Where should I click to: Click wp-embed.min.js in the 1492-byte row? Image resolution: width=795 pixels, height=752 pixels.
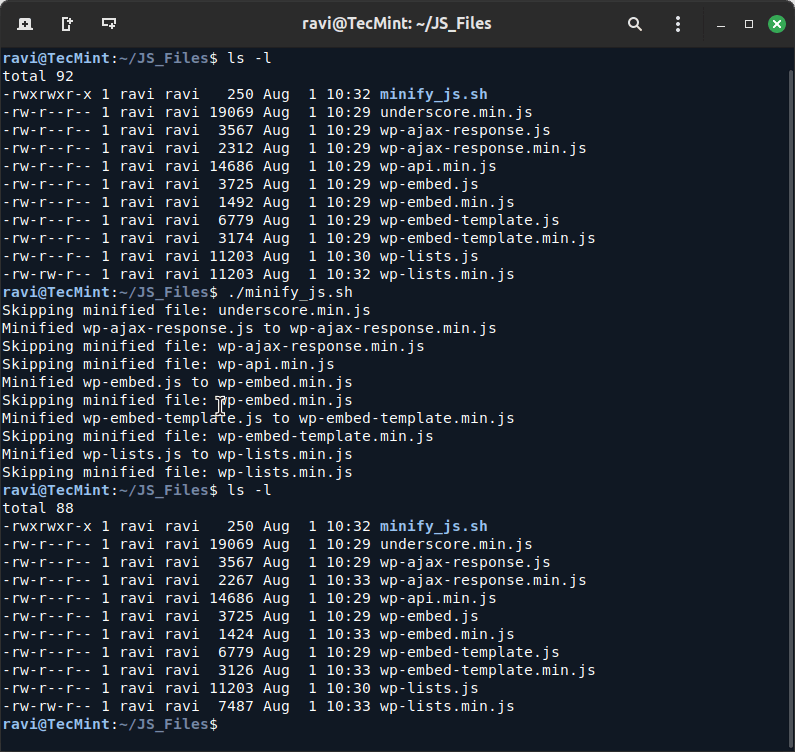pos(447,202)
